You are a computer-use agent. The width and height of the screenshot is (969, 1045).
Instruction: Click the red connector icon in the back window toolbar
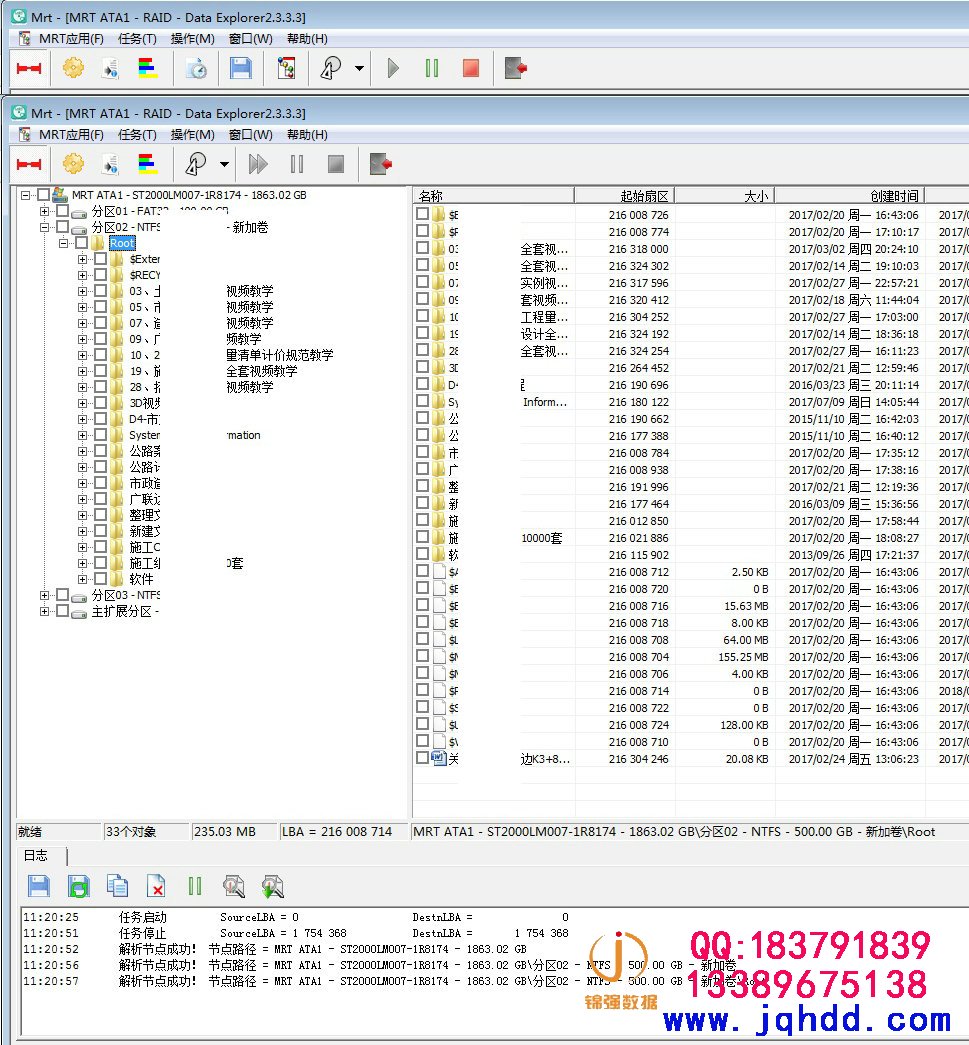[x=29, y=68]
